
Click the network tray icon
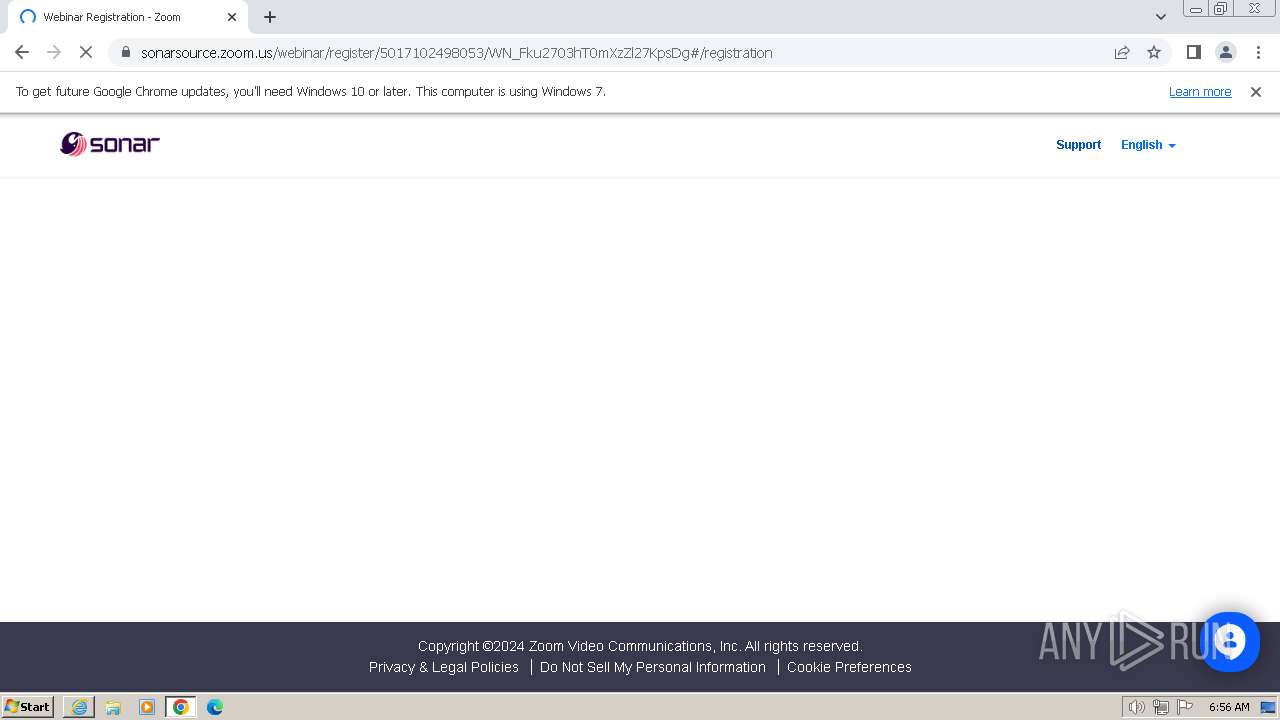[1161, 707]
